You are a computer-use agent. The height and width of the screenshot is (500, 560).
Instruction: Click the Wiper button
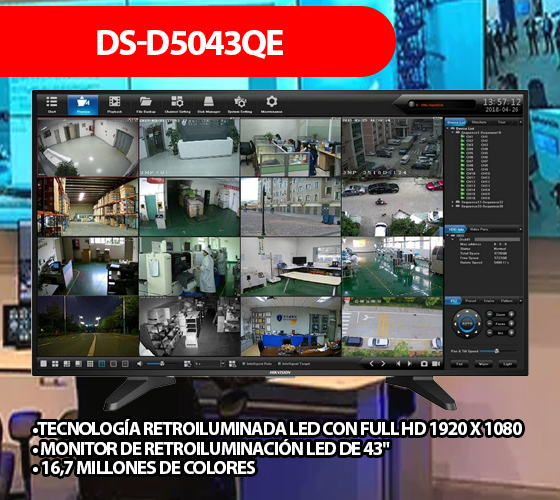point(484,364)
